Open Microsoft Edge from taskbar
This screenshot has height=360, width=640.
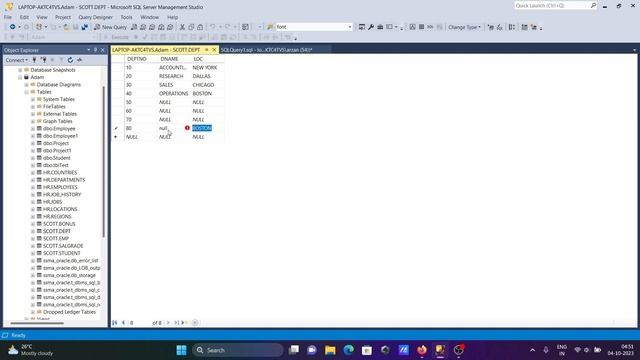(x=349, y=350)
